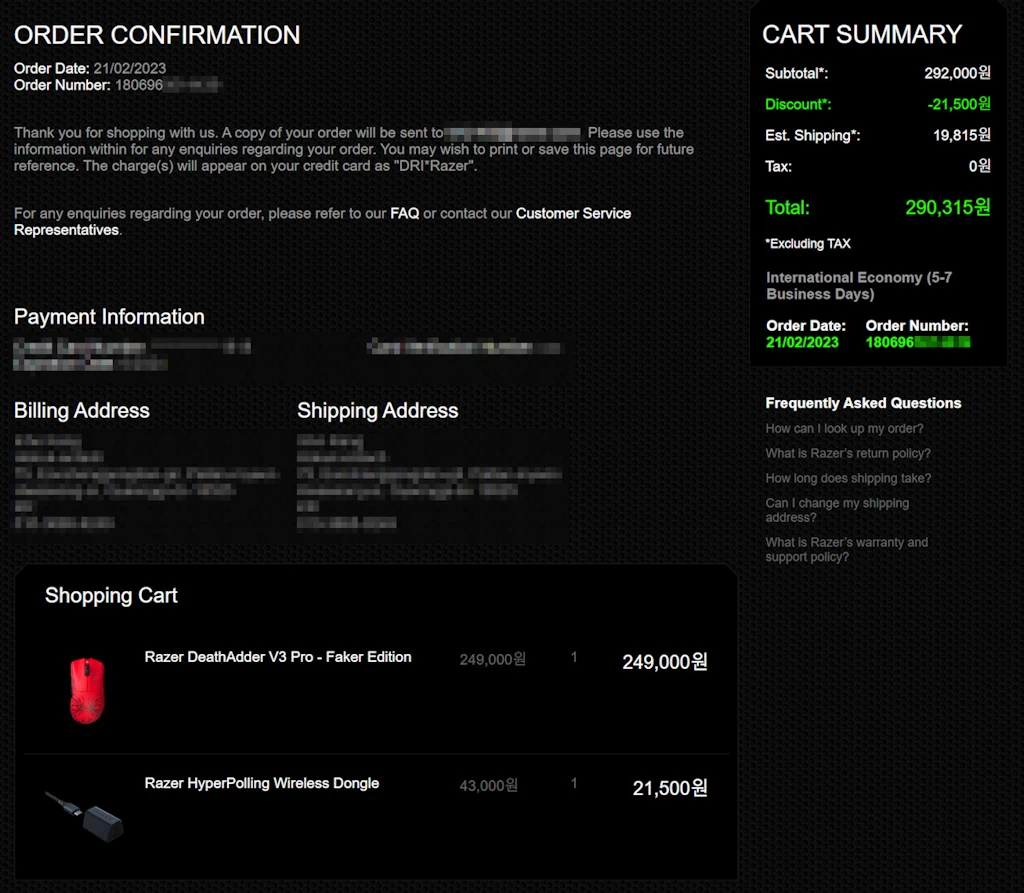This screenshot has height=893, width=1024.
Task: Open the FAQ link in the enquiries paragraph
Action: pyautogui.click(x=404, y=214)
